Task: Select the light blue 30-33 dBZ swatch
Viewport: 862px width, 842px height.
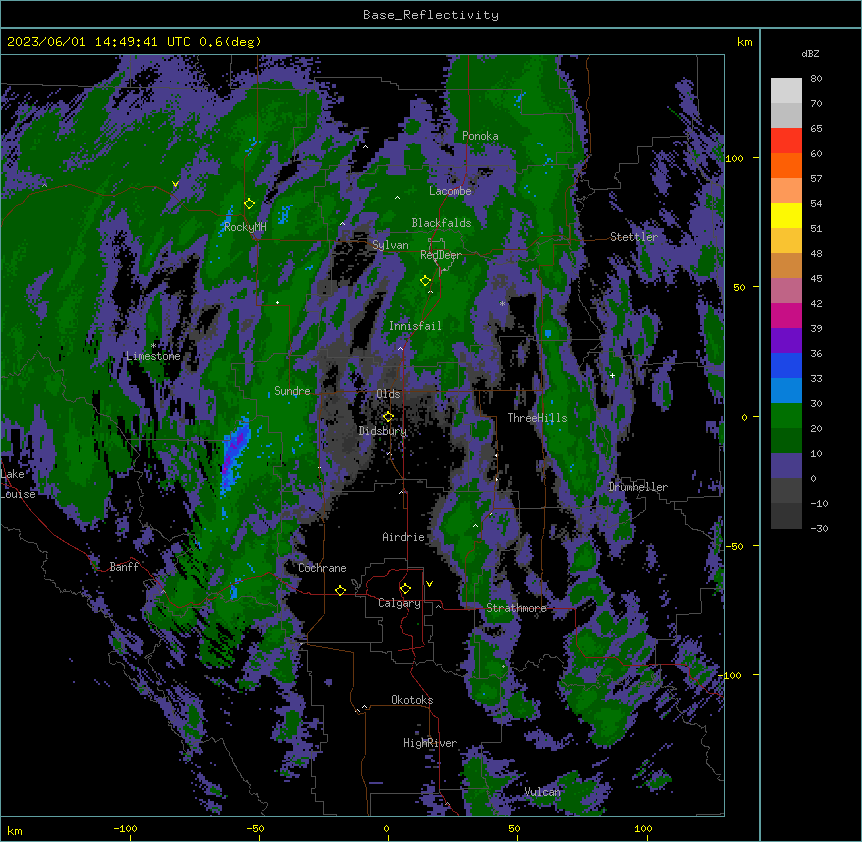Action: pos(786,391)
